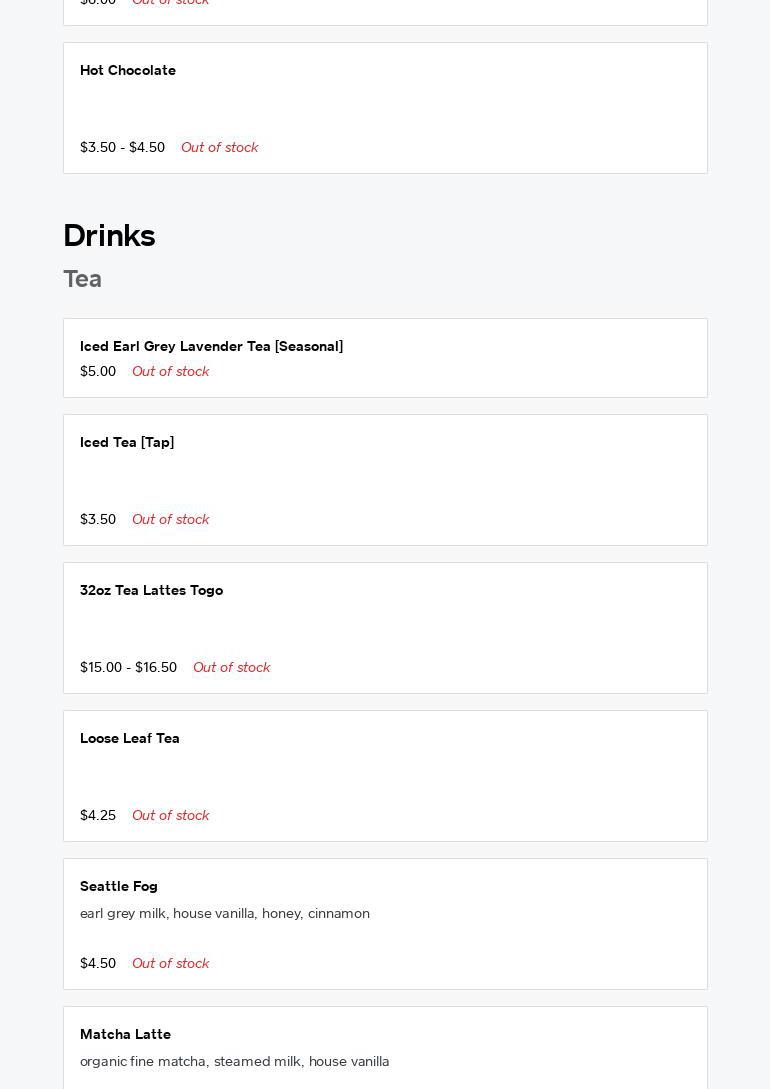Click the $5.00 price on Iced Earl Grey
This screenshot has height=1089, width=770.
click(x=98, y=372)
